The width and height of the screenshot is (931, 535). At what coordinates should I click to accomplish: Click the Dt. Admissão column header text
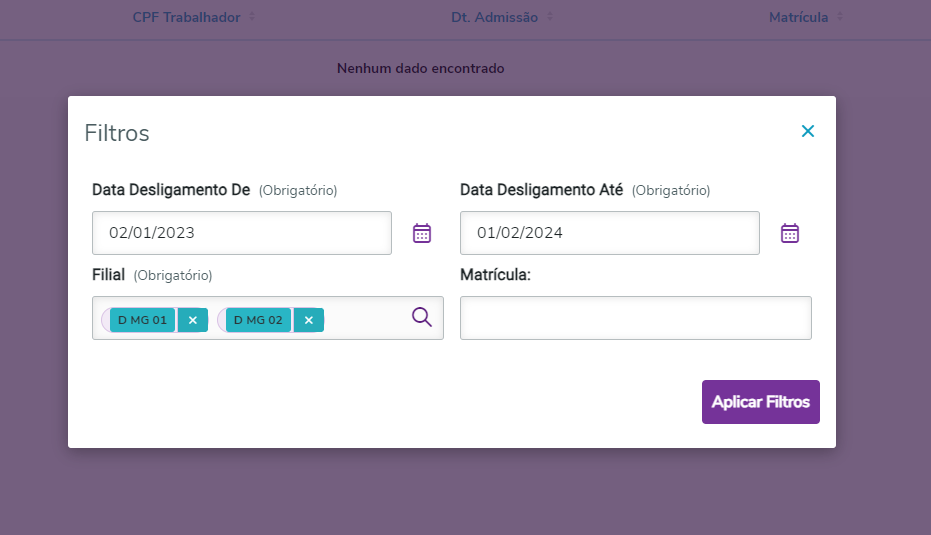coord(488,17)
